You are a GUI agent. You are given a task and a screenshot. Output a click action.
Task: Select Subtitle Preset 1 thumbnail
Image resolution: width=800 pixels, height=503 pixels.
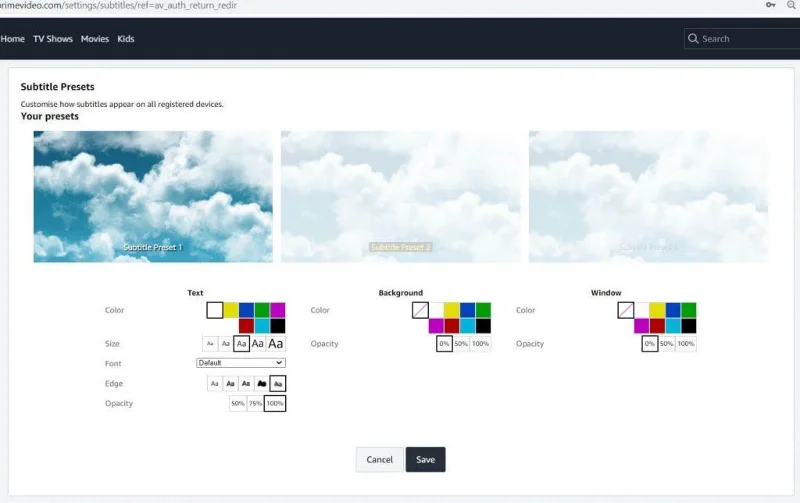coord(153,197)
